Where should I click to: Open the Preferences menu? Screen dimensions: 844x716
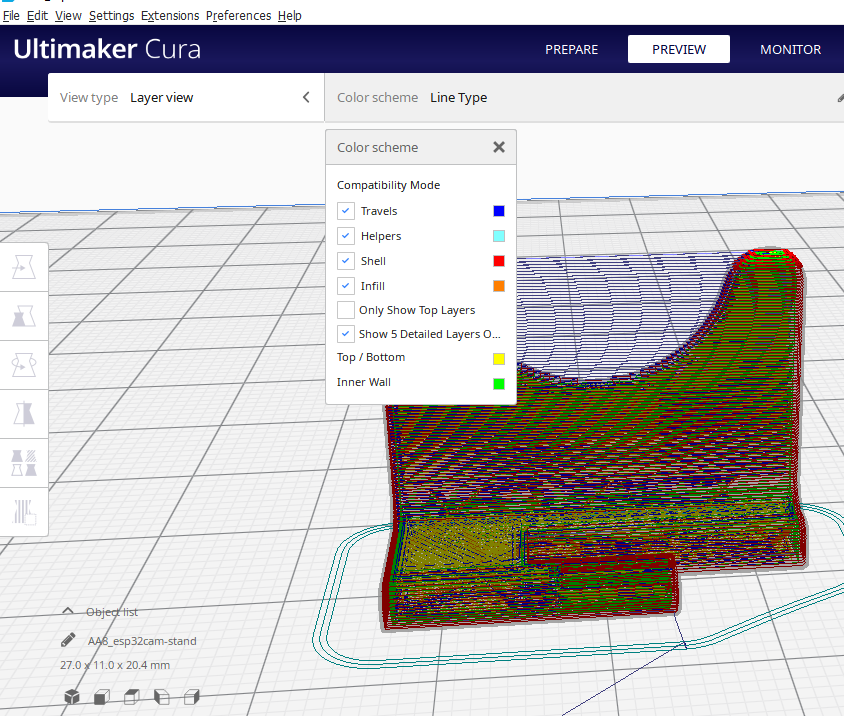point(238,16)
